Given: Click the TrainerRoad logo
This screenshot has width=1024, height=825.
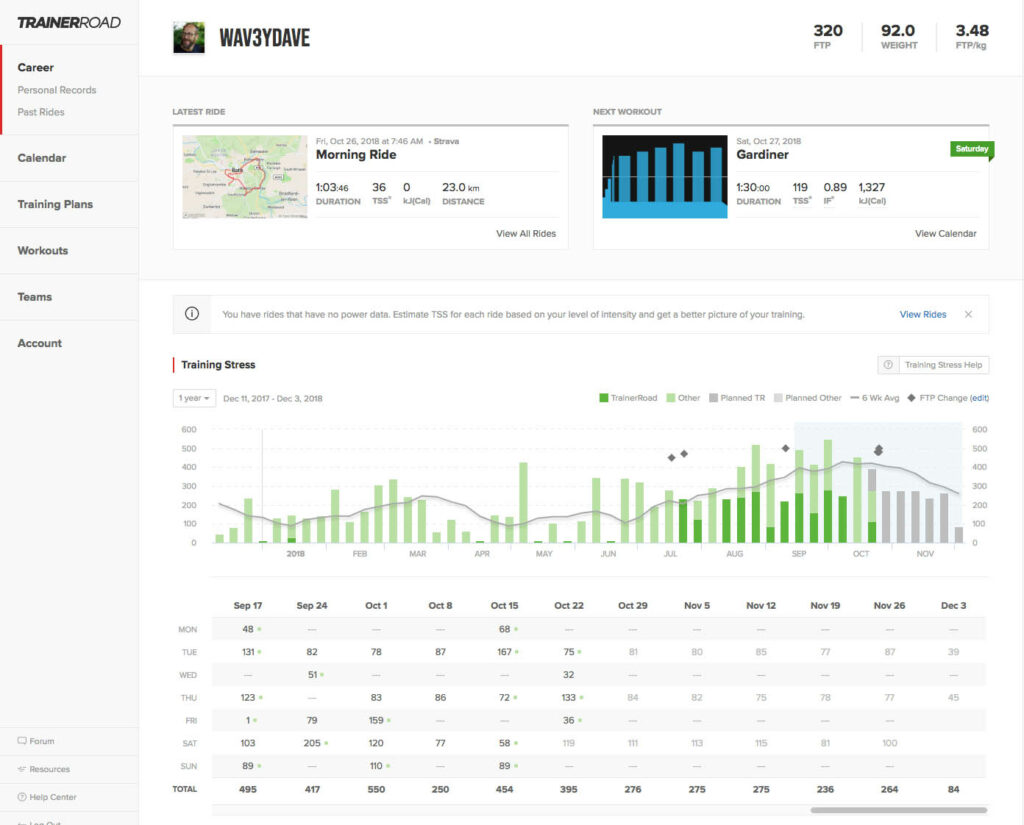Looking at the screenshot, I should coord(69,23).
